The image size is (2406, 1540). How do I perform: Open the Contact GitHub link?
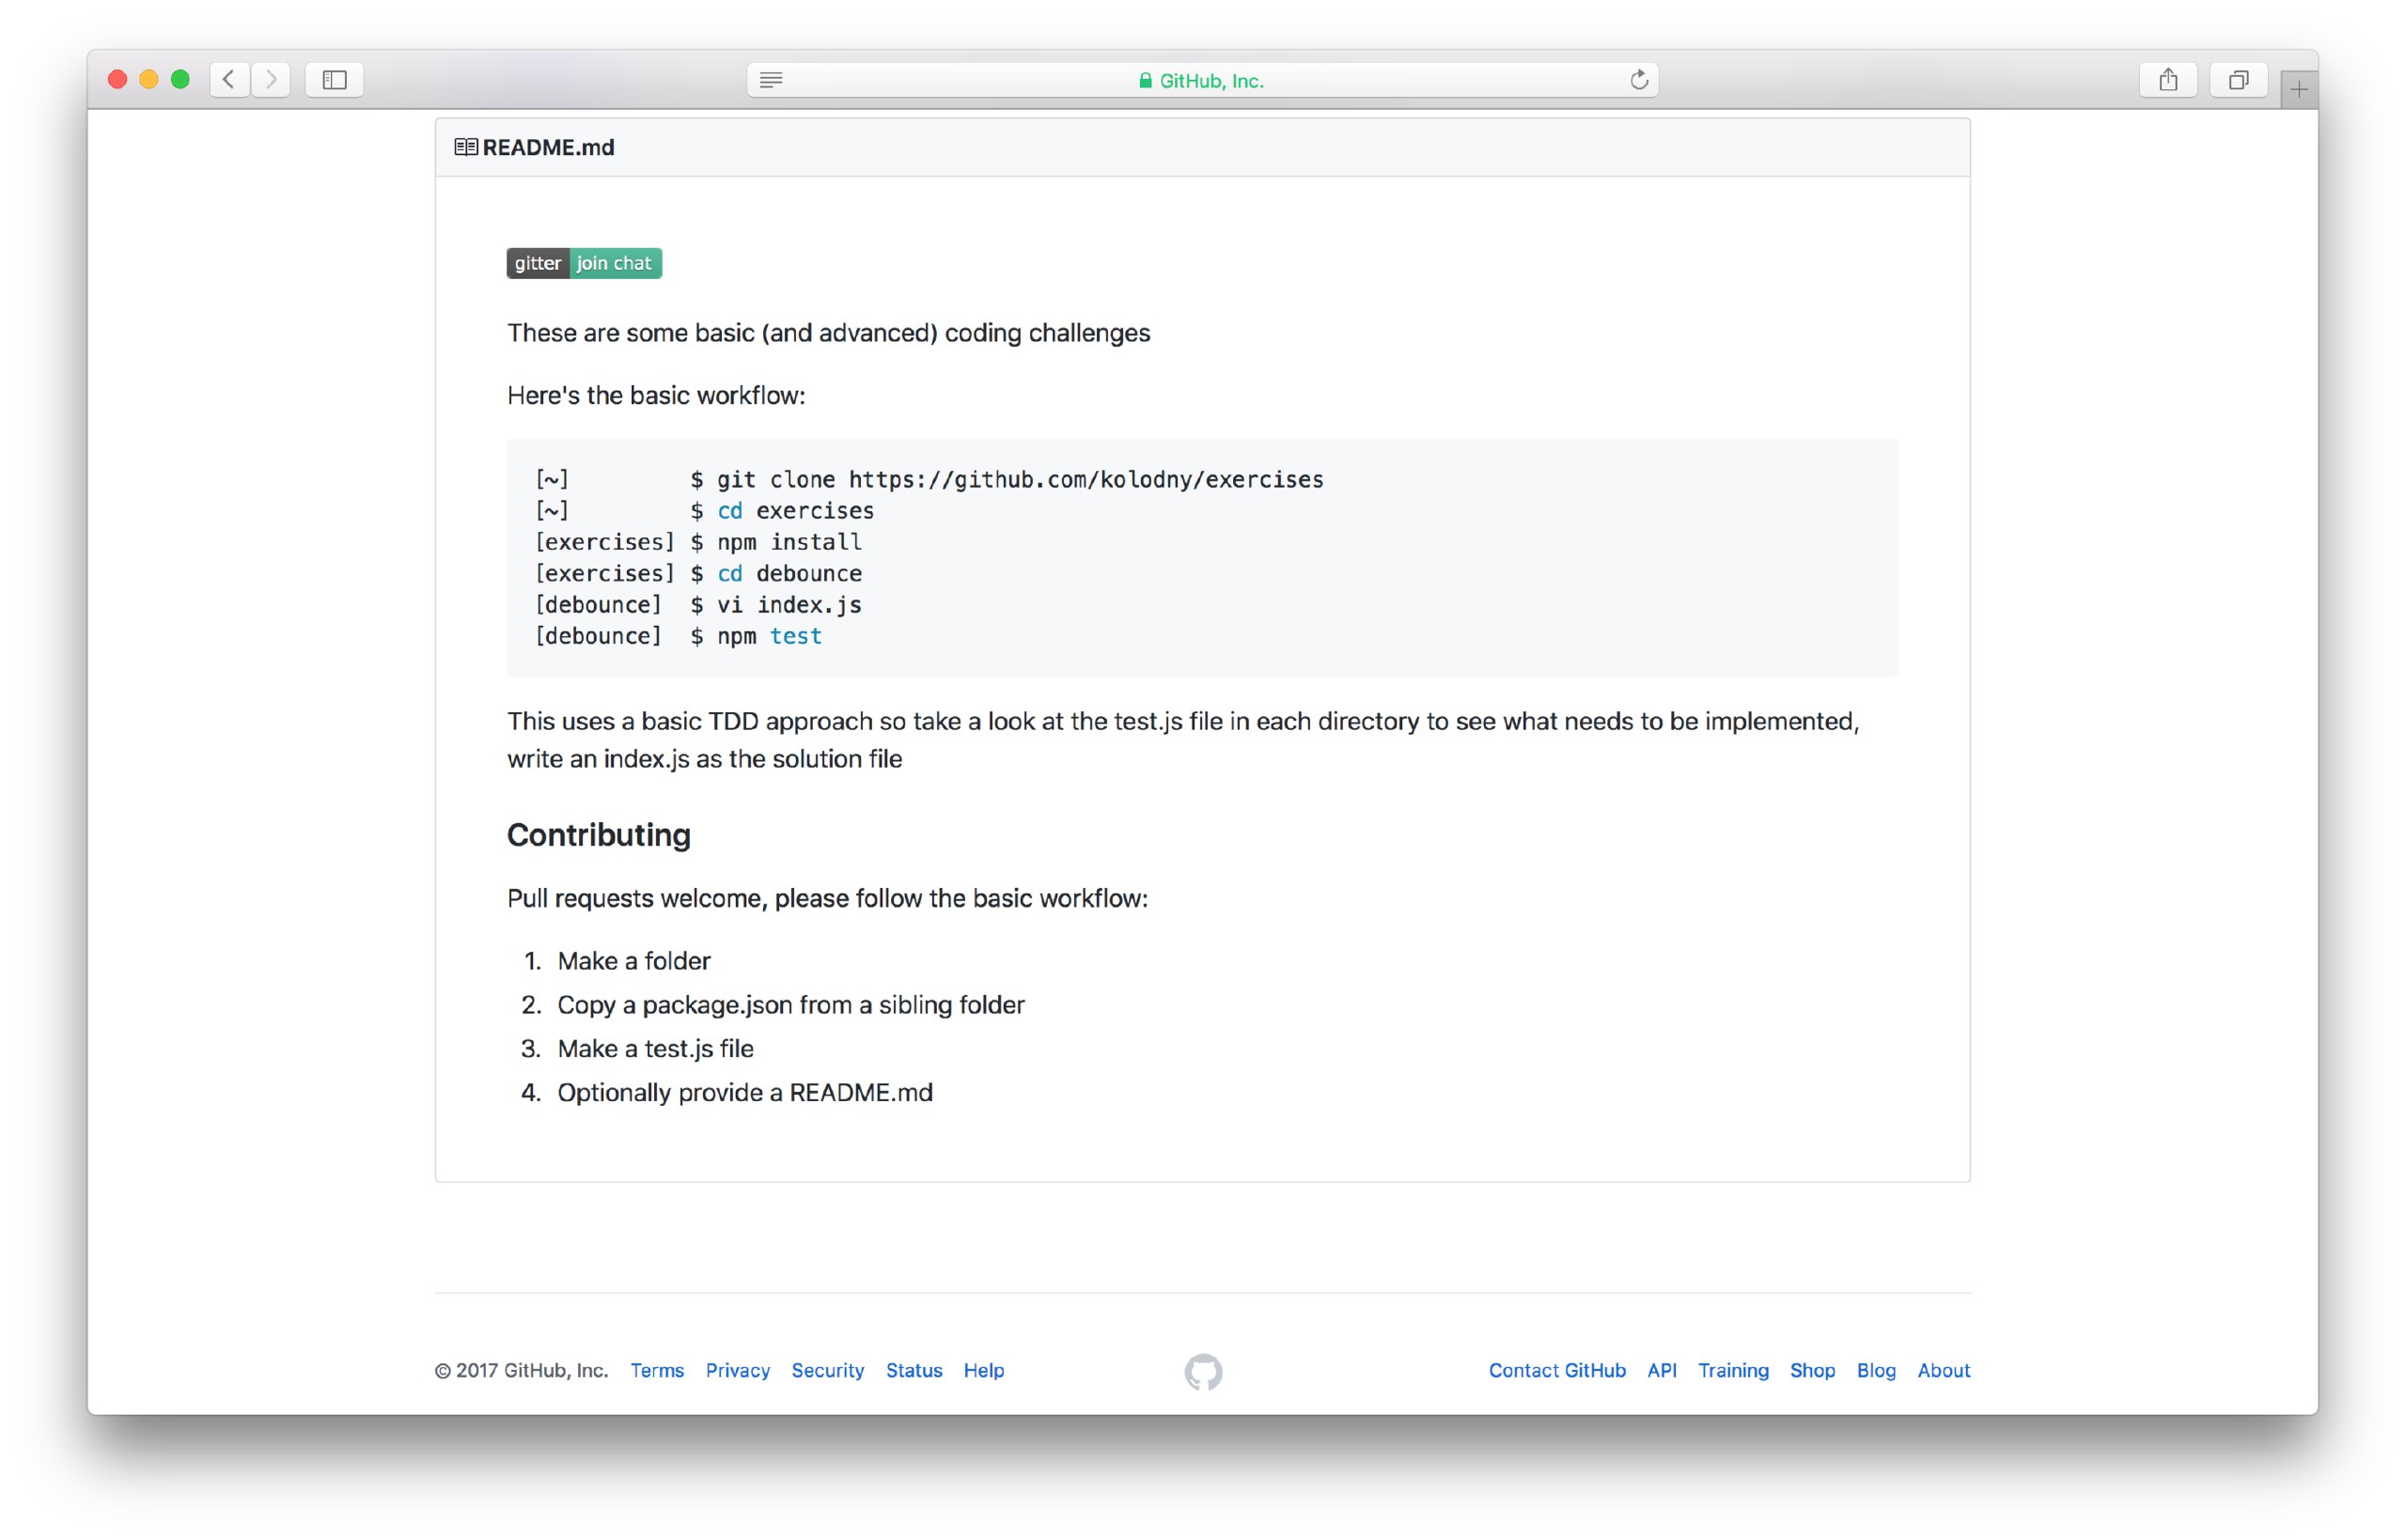click(x=1557, y=1370)
